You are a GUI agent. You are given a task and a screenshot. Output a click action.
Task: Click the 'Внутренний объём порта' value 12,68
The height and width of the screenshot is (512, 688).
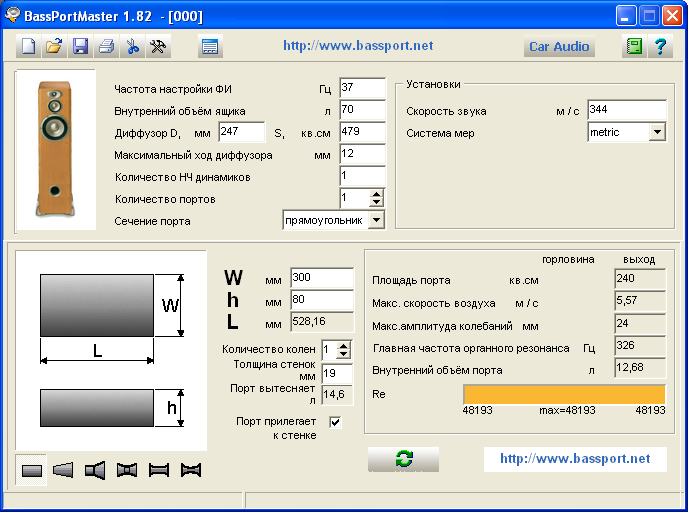[x=640, y=368]
